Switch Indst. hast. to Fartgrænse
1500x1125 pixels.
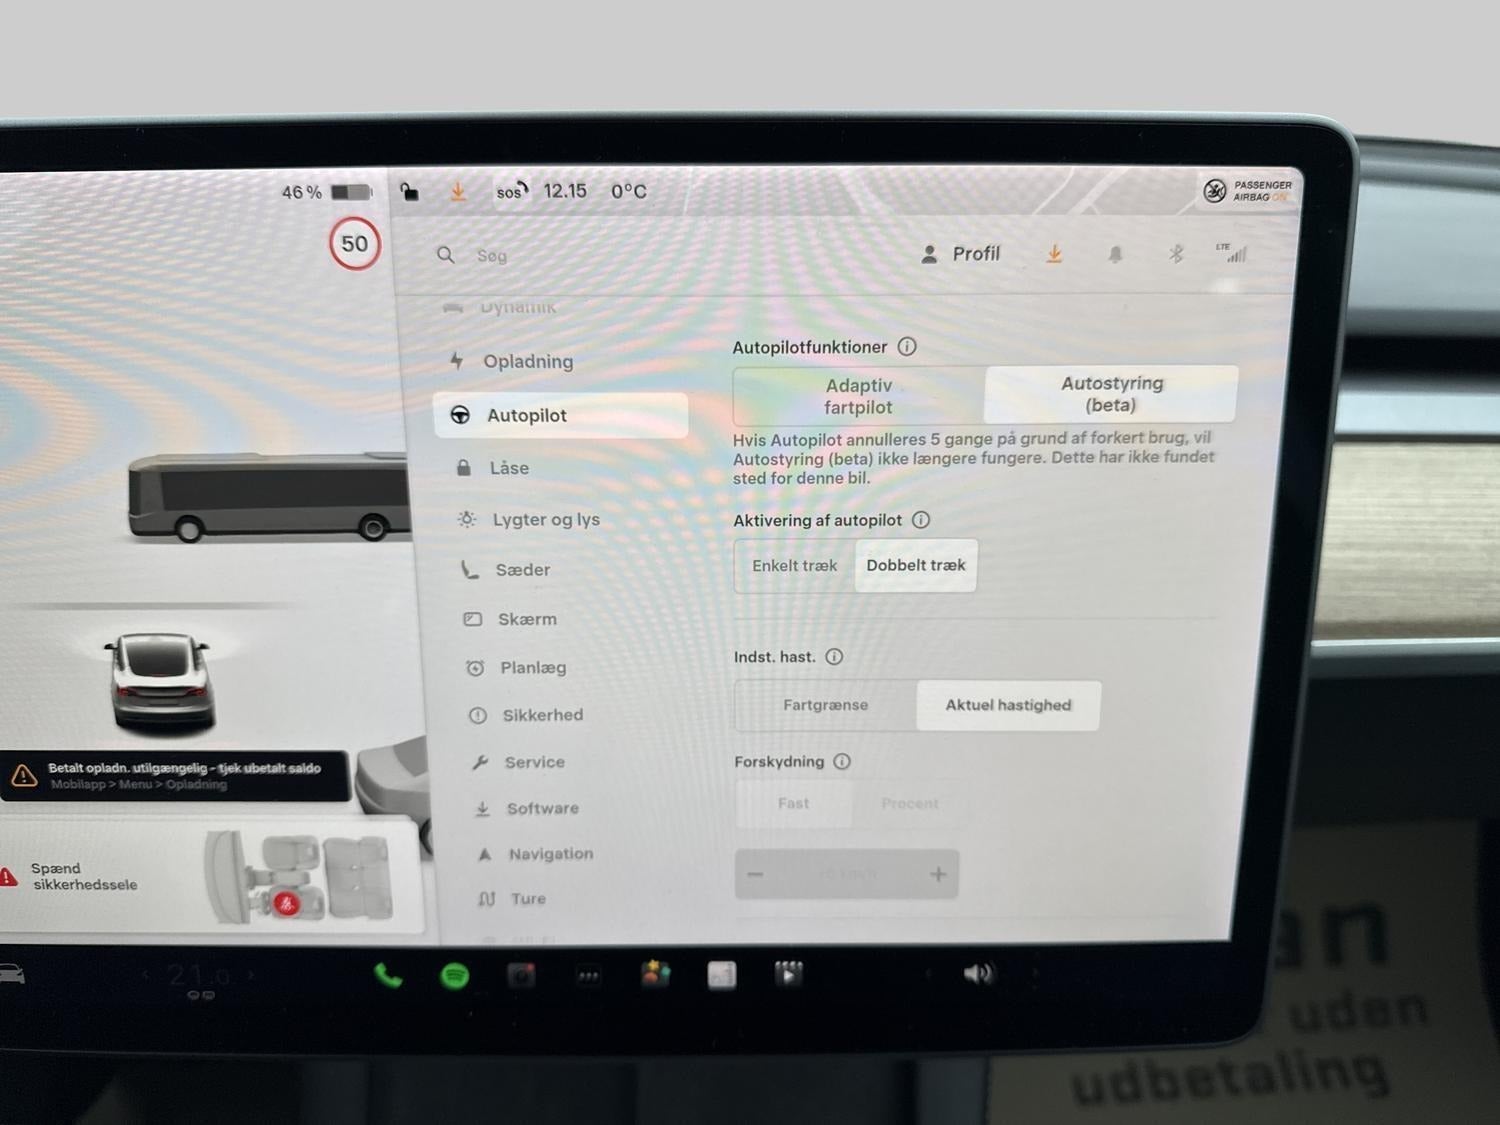tap(825, 705)
